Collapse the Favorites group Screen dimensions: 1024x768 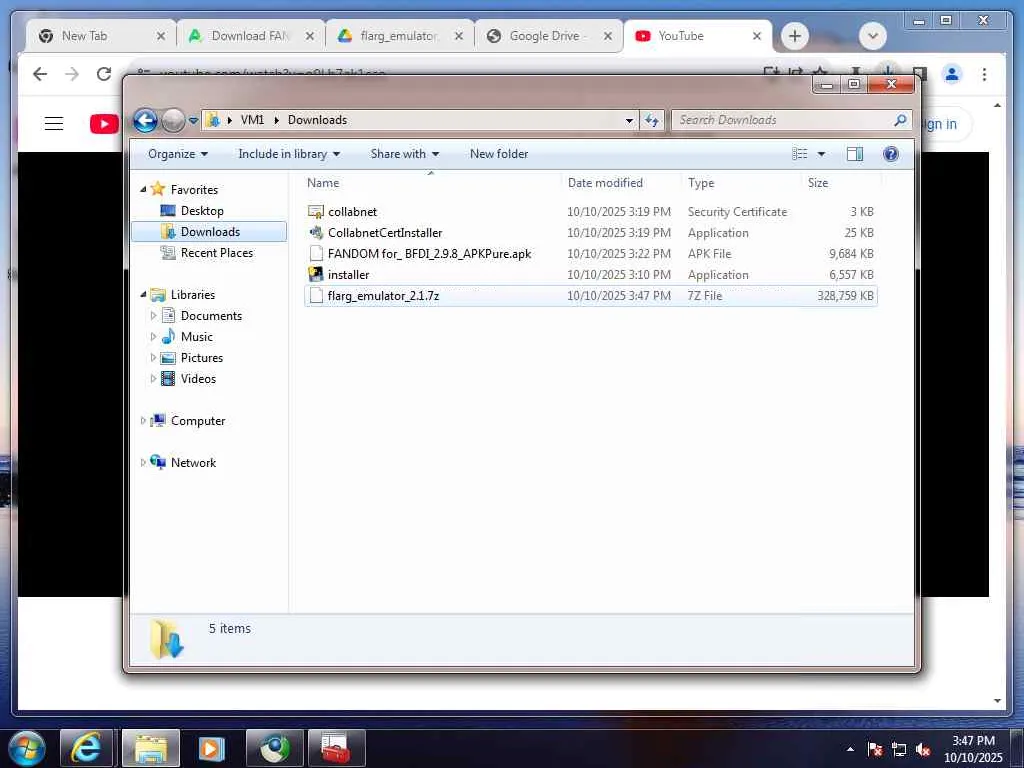click(143, 189)
